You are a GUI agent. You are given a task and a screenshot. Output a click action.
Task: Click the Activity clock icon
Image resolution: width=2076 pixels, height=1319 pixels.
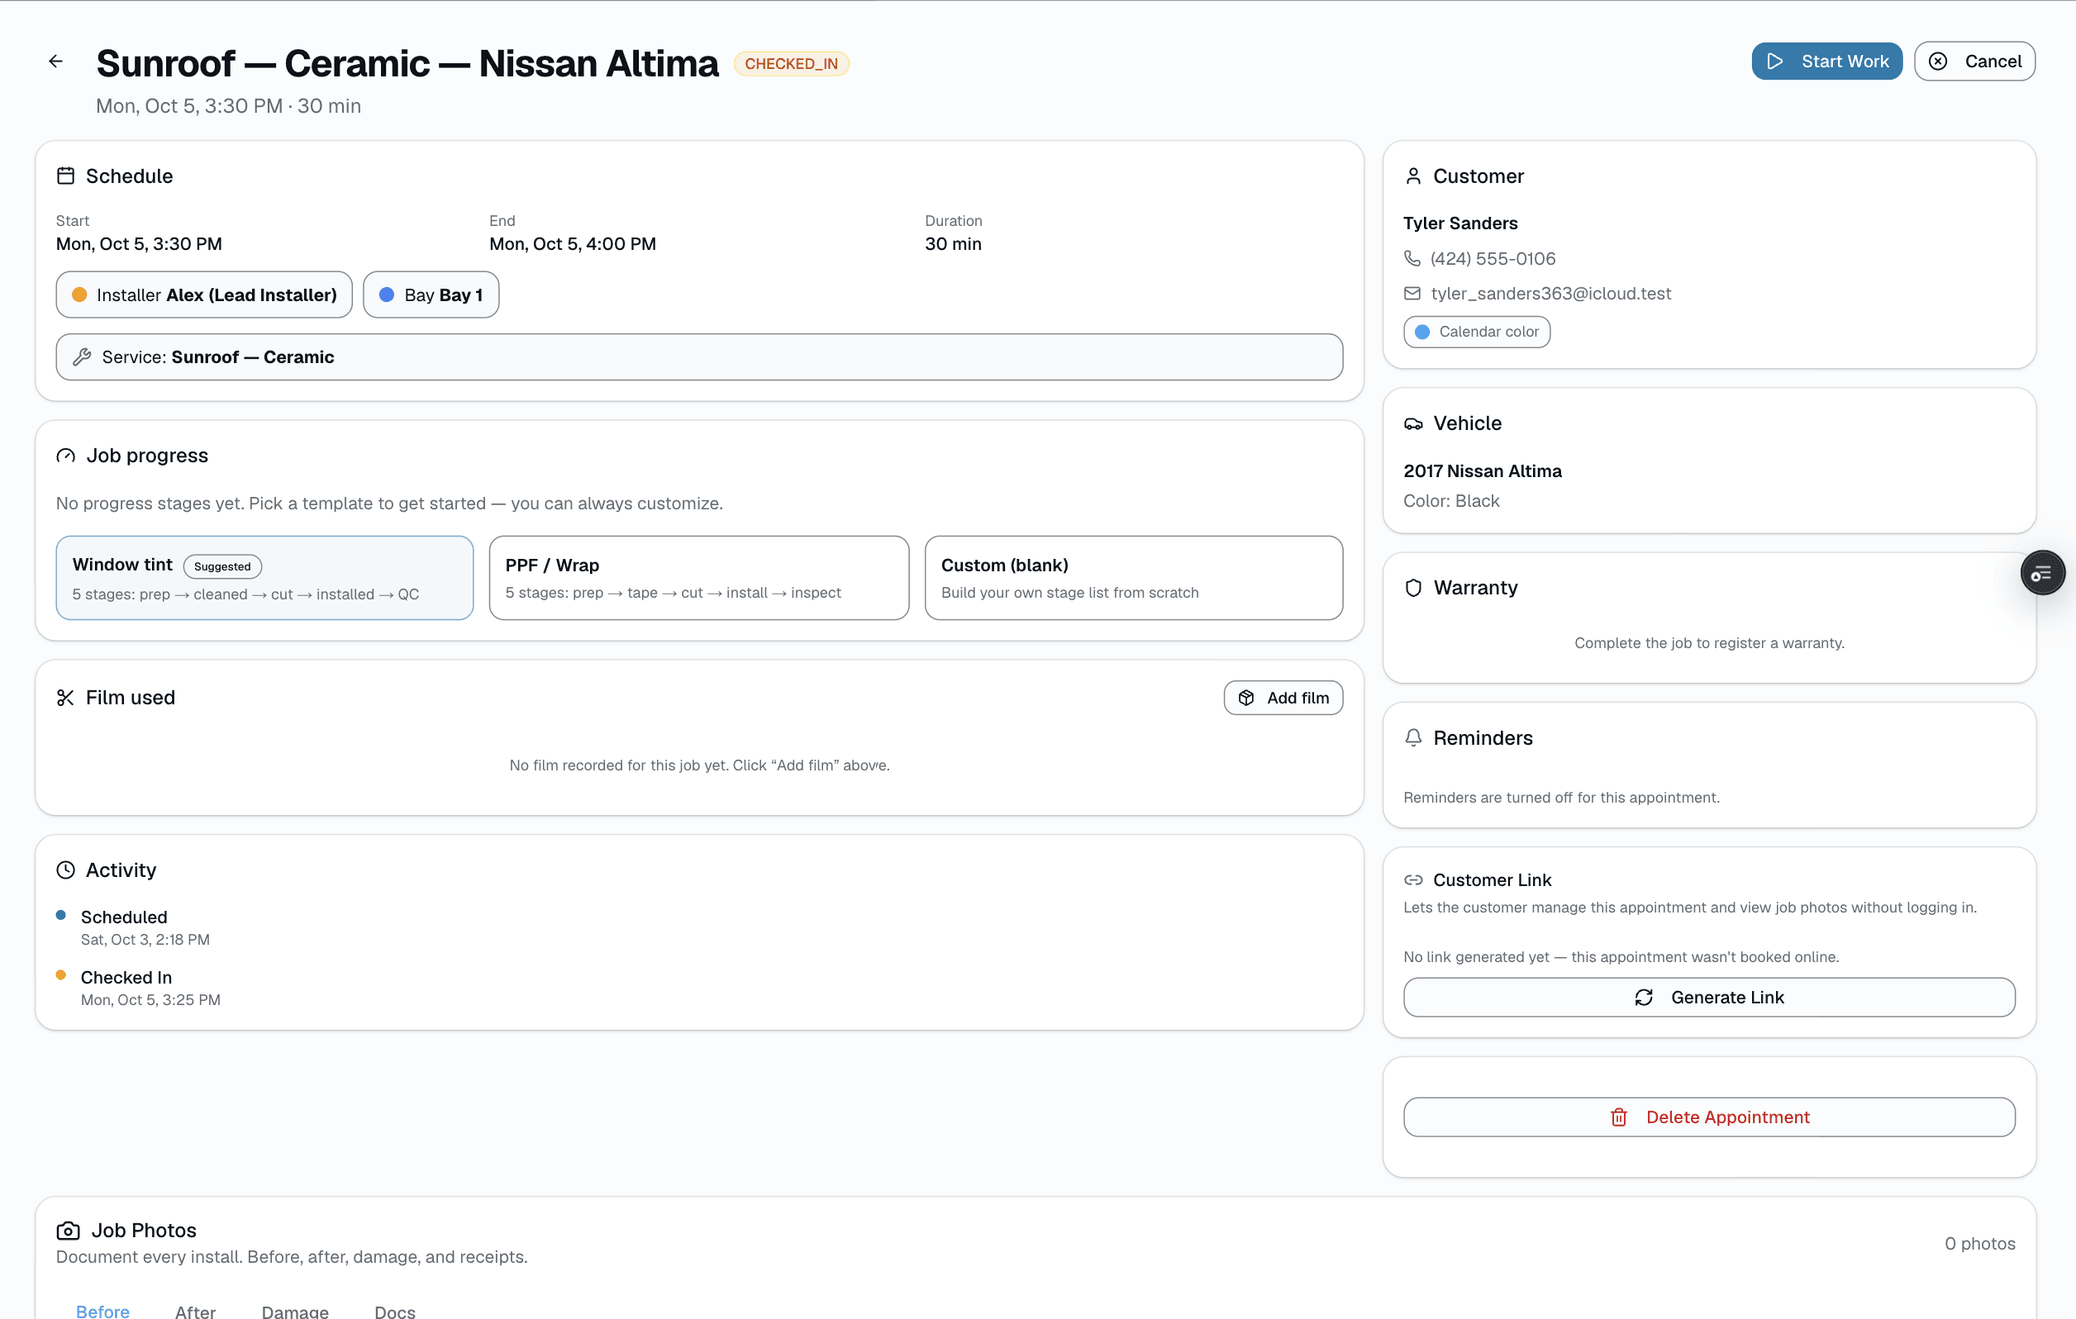click(x=66, y=870)
